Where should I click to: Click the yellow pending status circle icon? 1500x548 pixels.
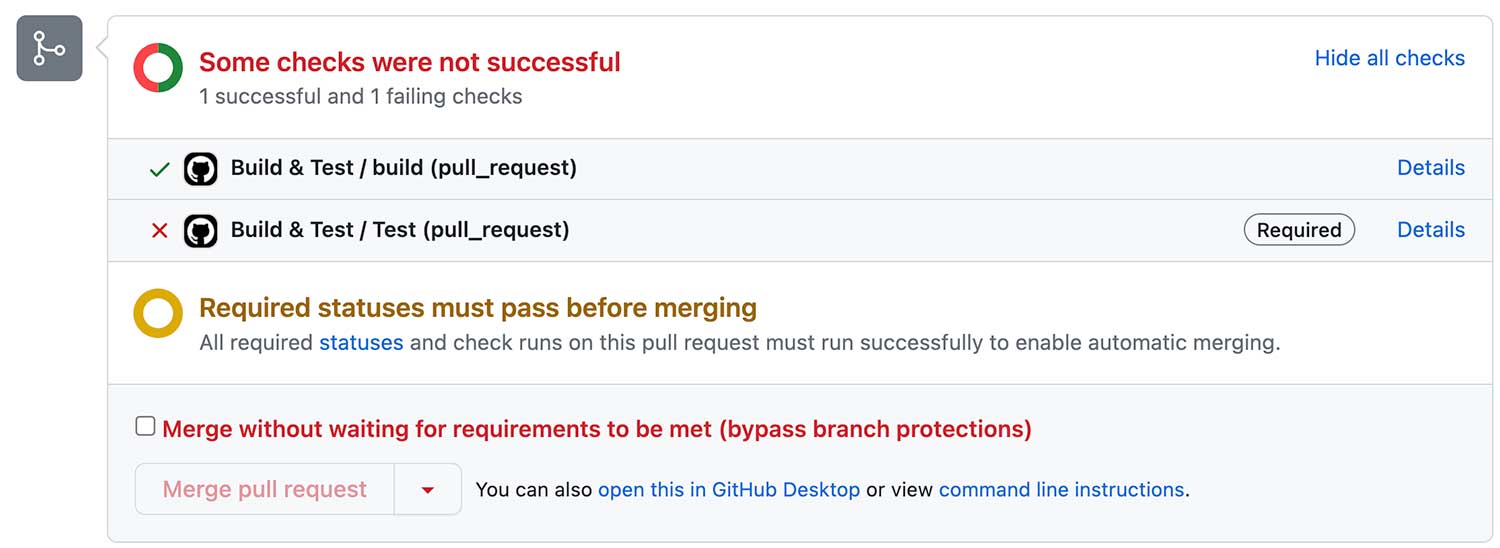coord(158,313)
